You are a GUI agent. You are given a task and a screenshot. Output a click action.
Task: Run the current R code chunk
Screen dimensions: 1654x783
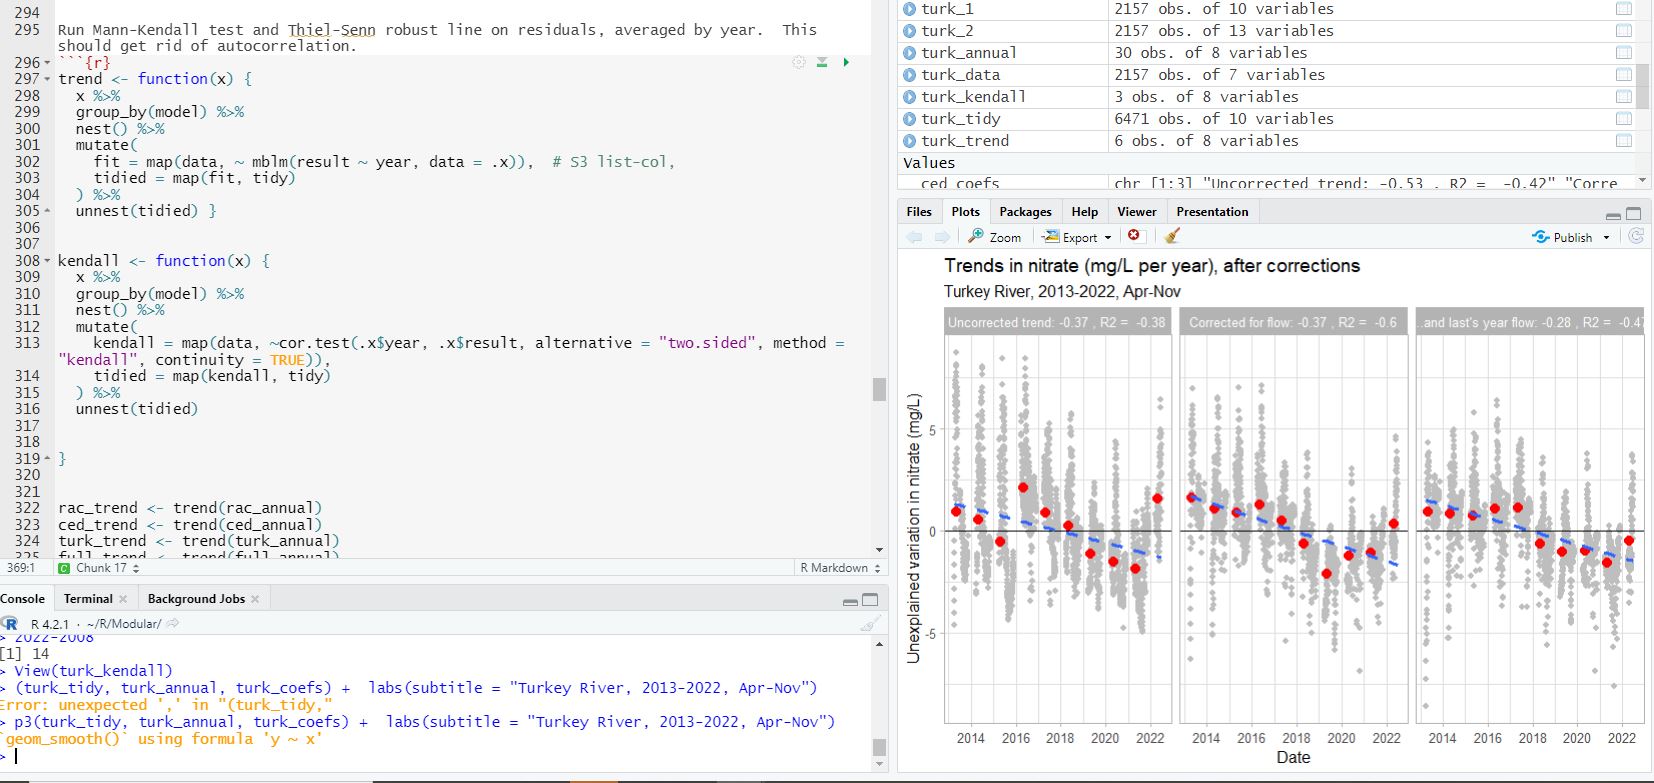846,62
